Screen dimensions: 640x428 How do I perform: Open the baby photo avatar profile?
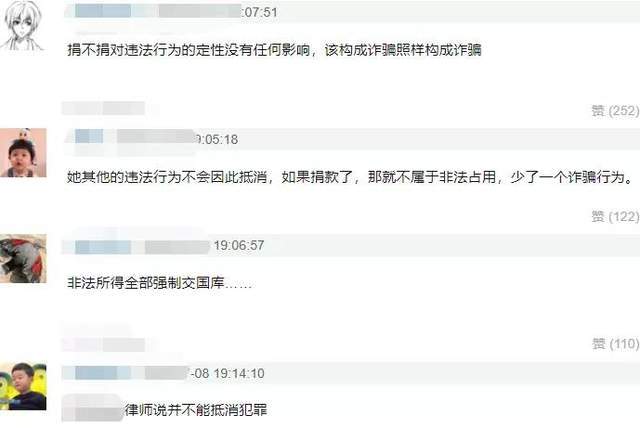(x=23, y=153)
